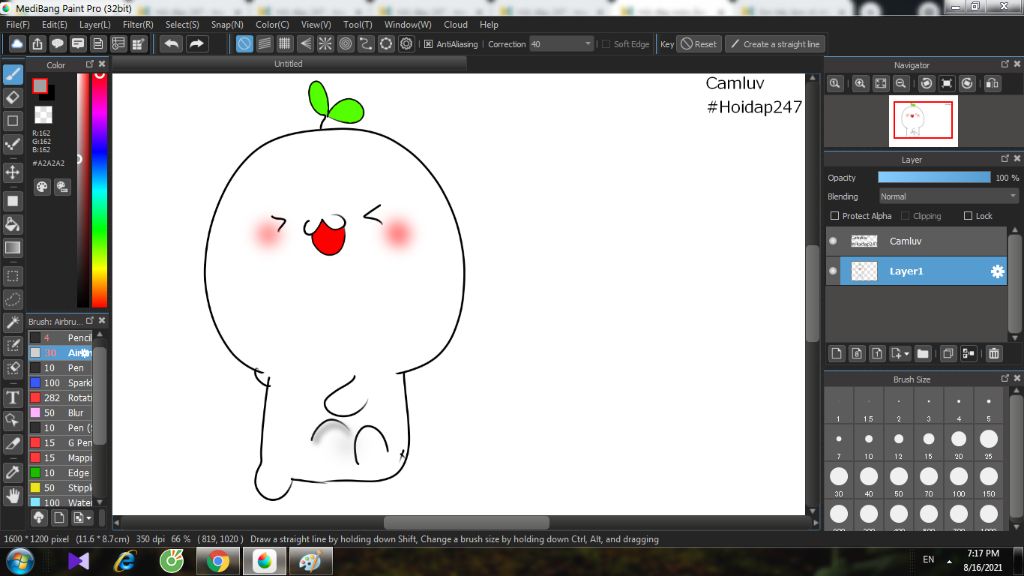Screen dimensions: 1024x576
Task: Hide Layer1 visibility
Action: (833, 271)
